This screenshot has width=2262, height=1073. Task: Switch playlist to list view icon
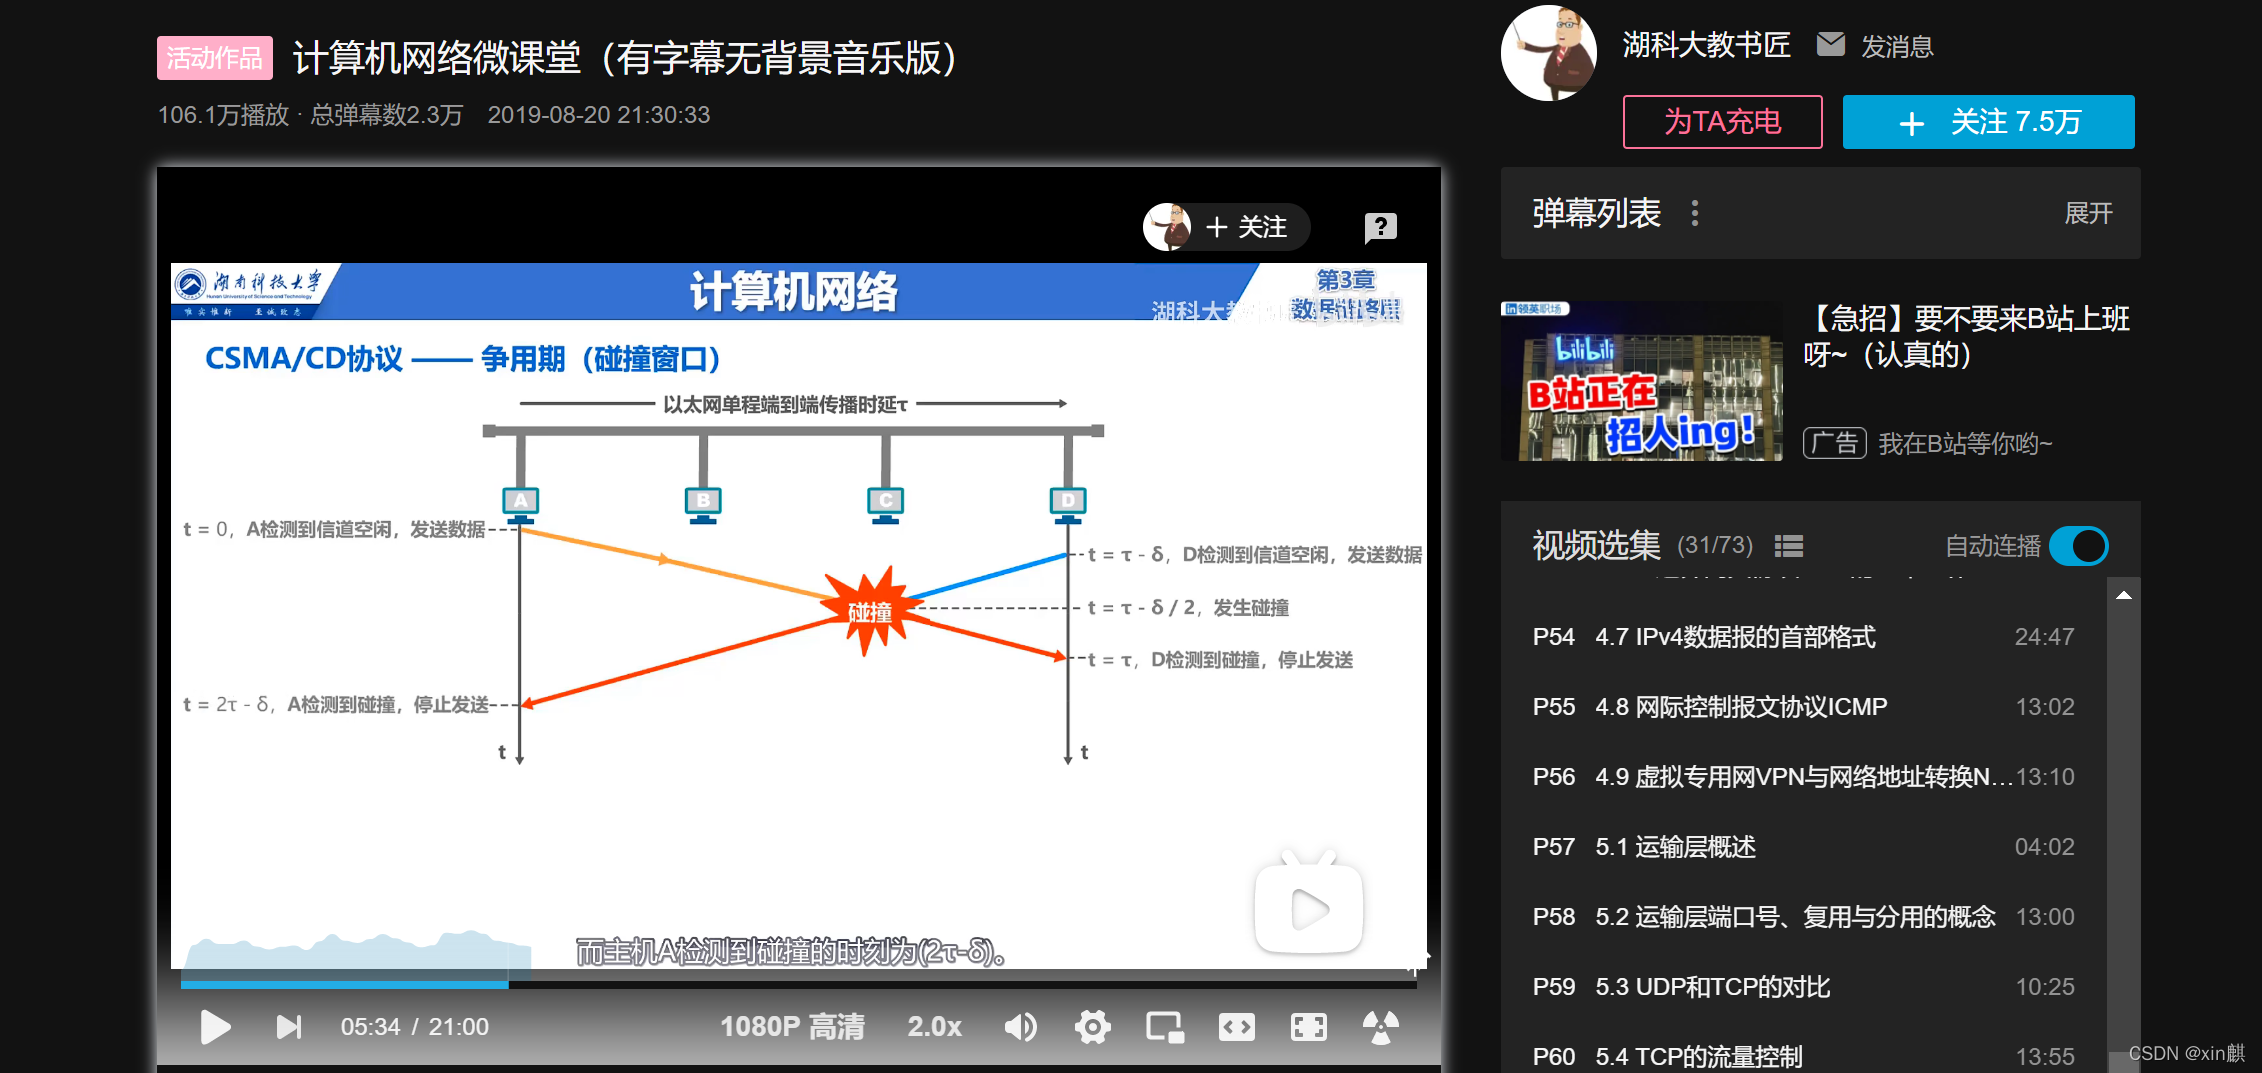point(1789,545)
